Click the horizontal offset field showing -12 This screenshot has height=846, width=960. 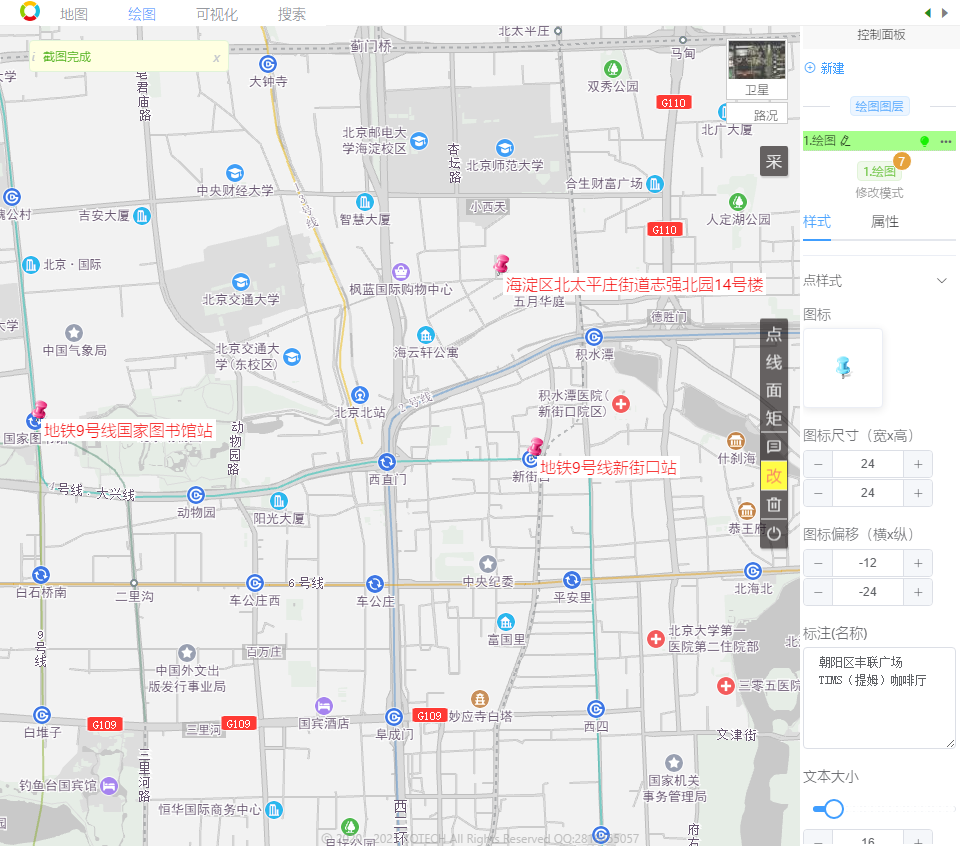(868, 563)
